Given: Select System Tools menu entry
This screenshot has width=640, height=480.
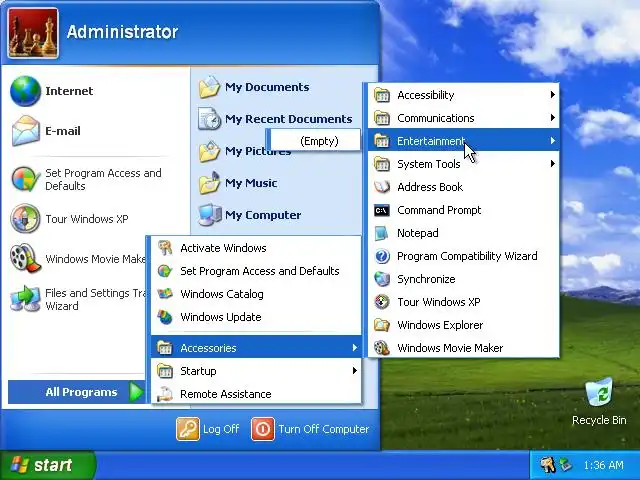Looking at the screenshot, I should [463, 164].
